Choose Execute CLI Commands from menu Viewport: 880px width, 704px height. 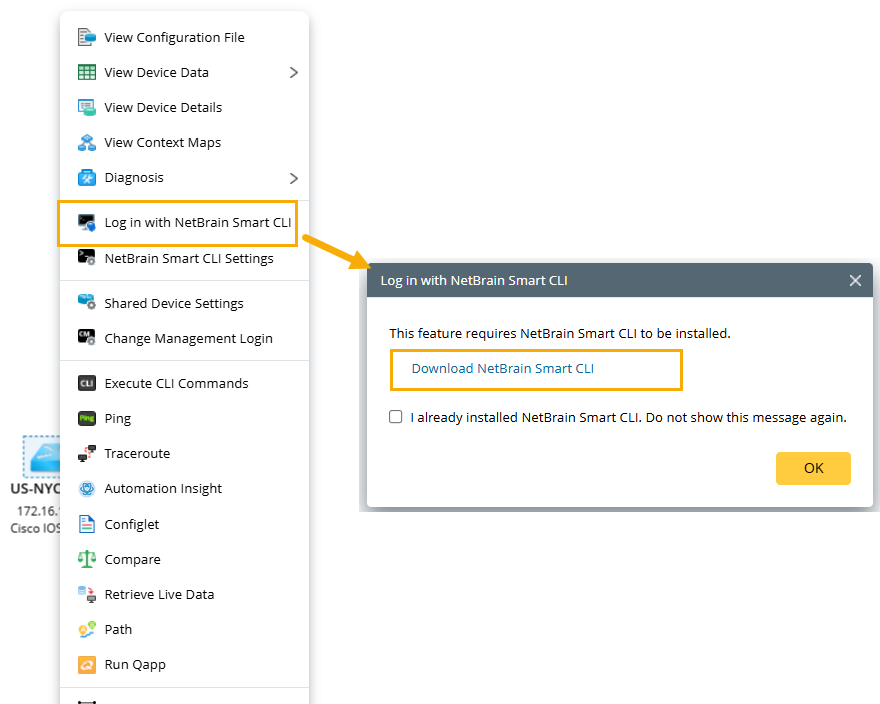tap(176, 384)
